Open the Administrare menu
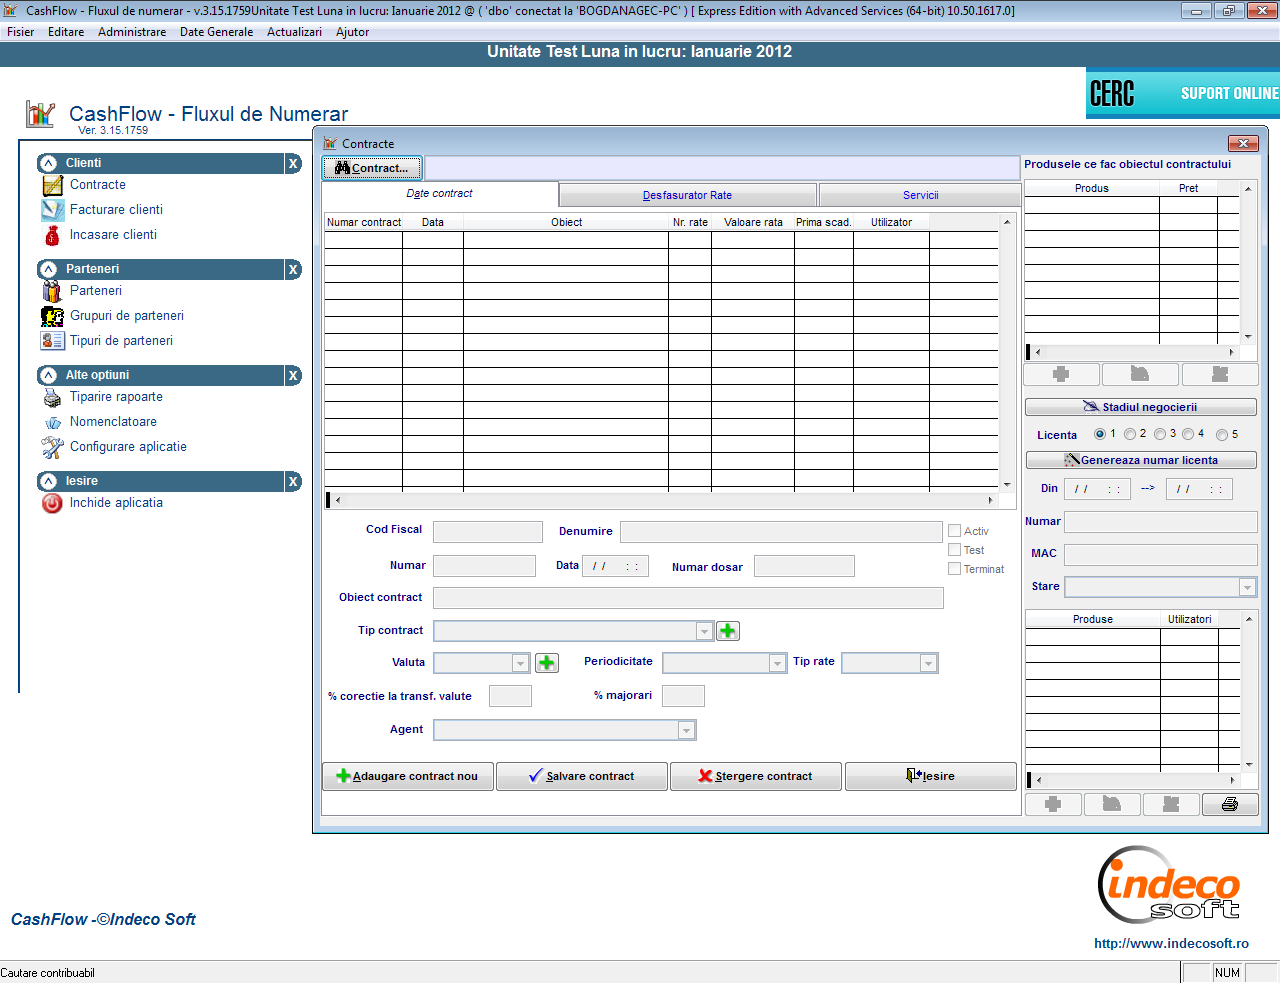 pos(132,32)
